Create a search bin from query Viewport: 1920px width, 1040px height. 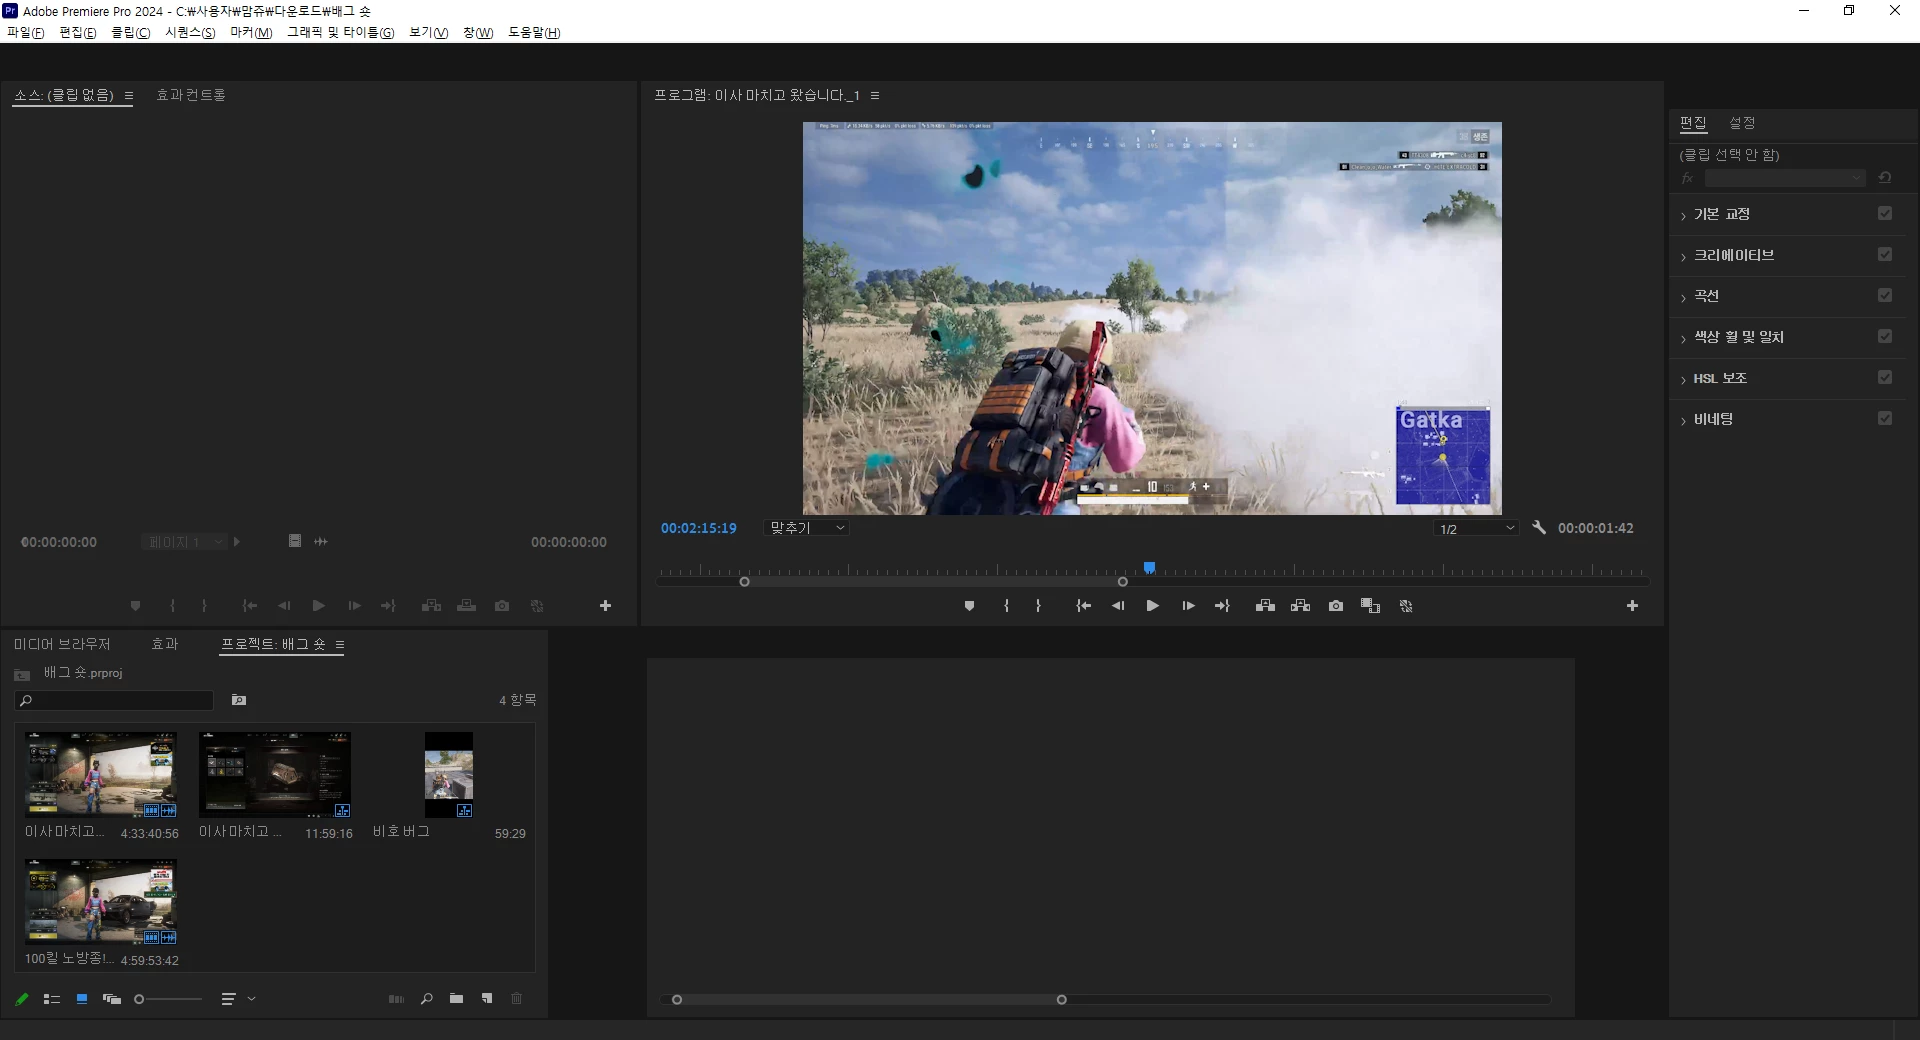(x=239, y=700)
